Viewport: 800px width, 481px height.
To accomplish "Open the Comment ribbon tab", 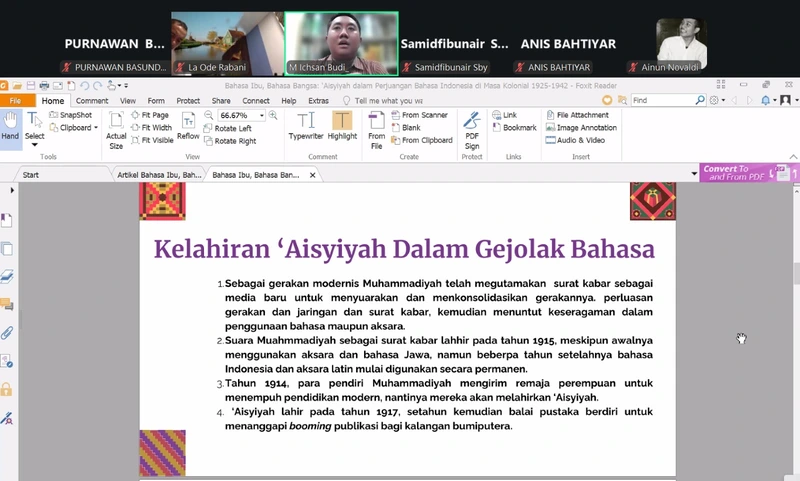I will (x=92, y=100).
